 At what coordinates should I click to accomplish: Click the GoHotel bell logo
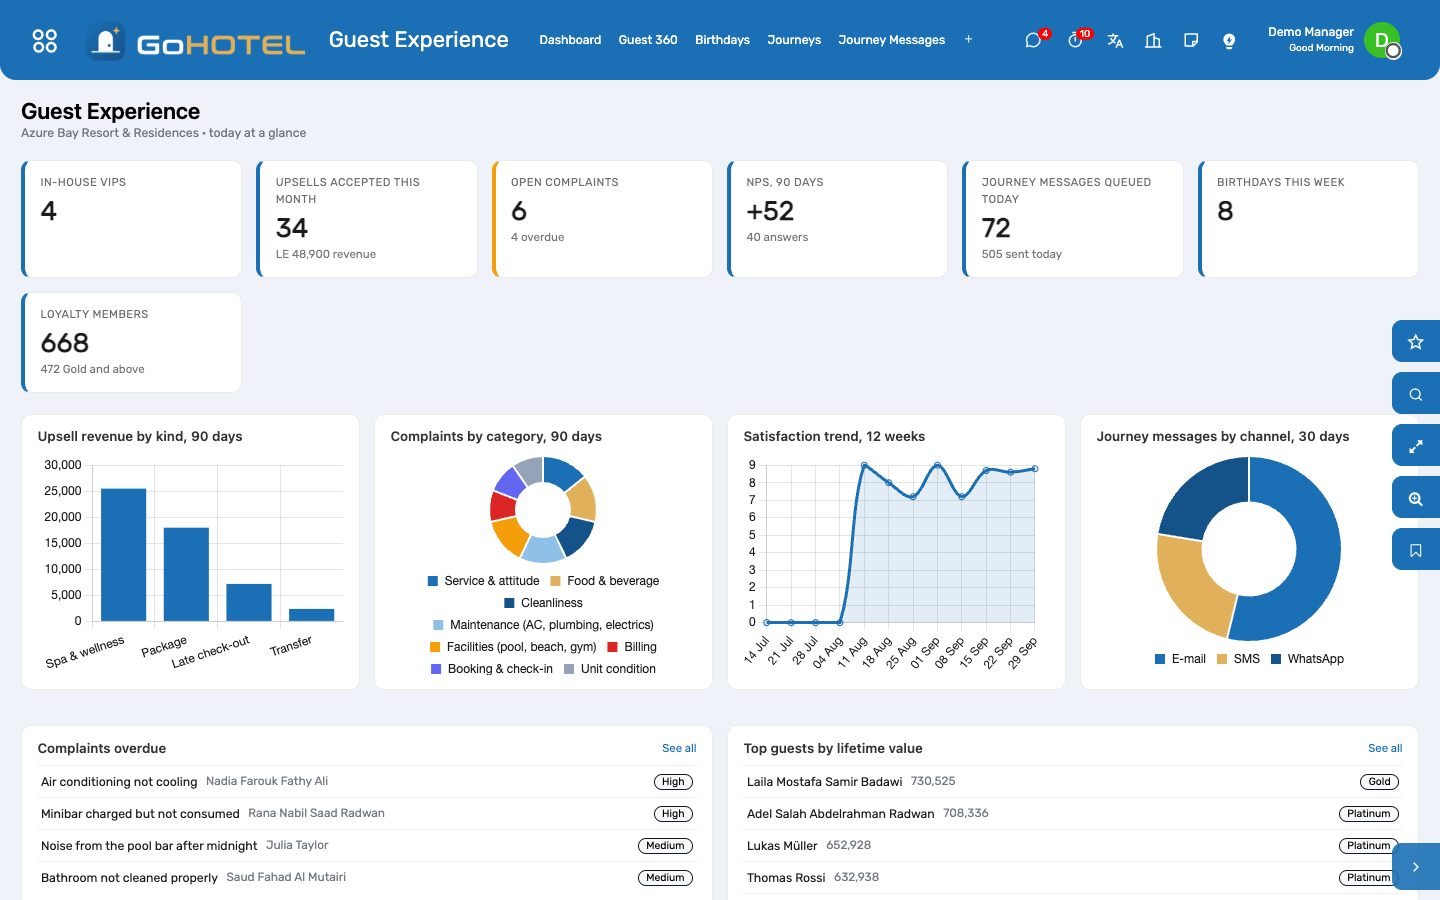tap(106, 41)
